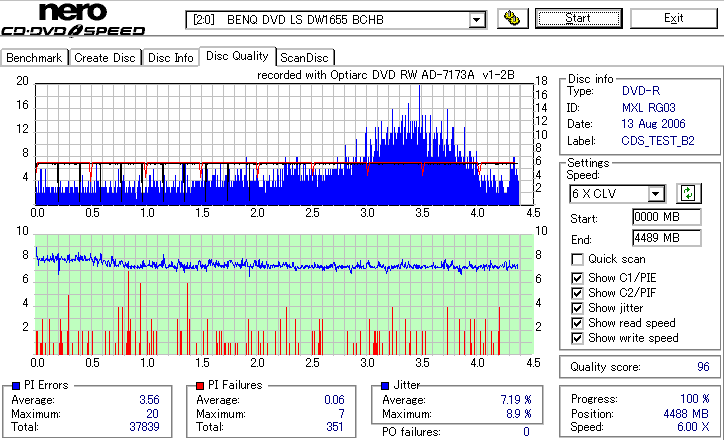Click the red PI Failures legend square
Image resolution: width=724 pixels, height=441 pixels.
click(x=200, y=386)
